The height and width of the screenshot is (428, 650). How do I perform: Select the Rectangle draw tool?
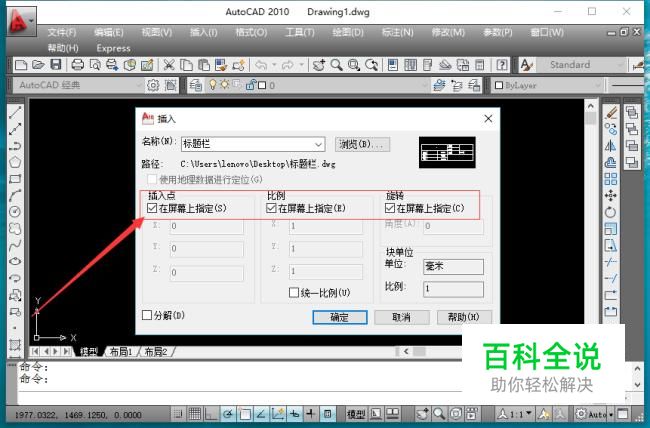pyautogui.click(x=15, y=179)
